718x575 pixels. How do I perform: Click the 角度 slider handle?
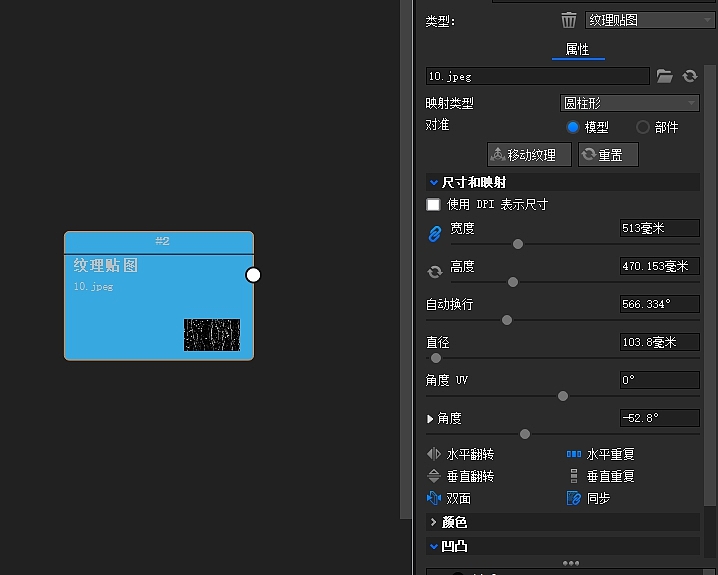point(525,434)
